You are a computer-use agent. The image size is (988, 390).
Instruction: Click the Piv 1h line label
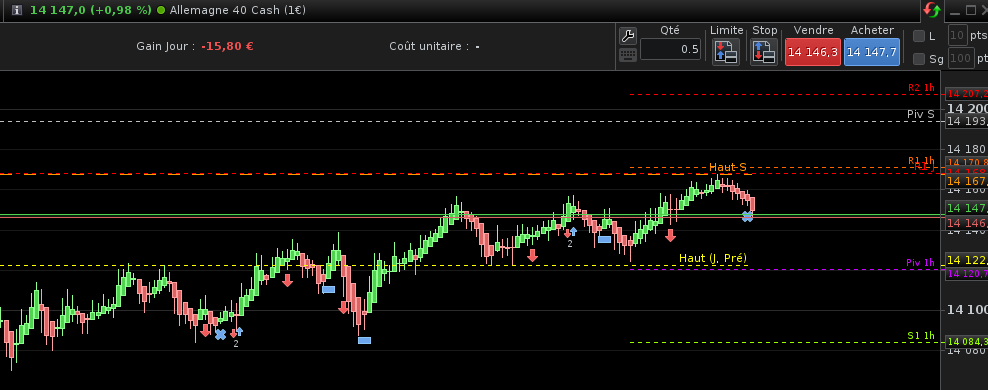click(x=920, y=263)
